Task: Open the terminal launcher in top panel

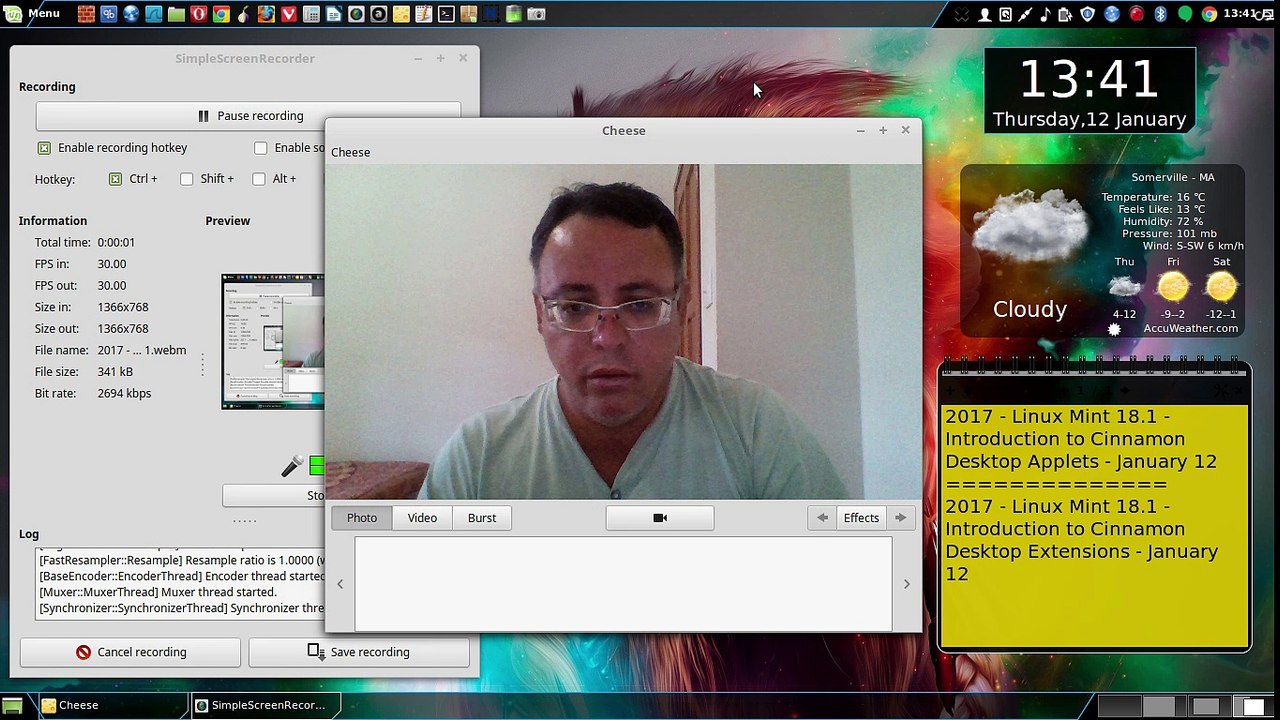Action: click(446, 14)
